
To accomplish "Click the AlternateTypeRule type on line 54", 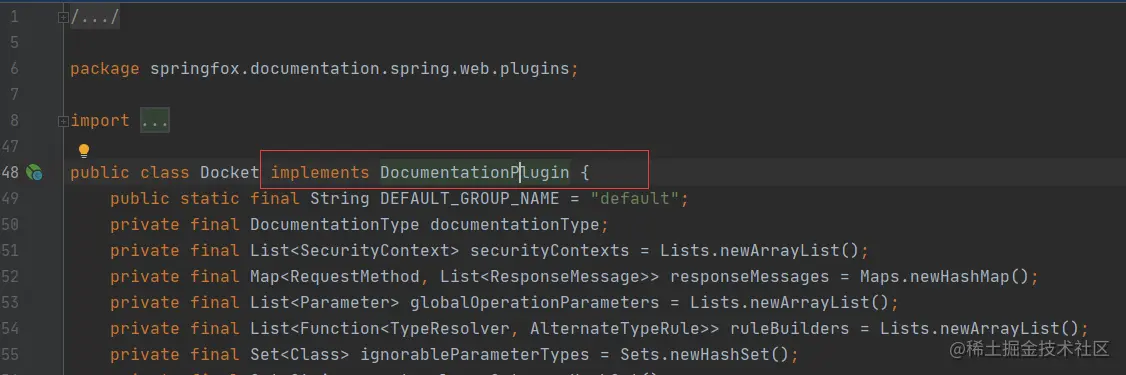I will click(615, 328).
